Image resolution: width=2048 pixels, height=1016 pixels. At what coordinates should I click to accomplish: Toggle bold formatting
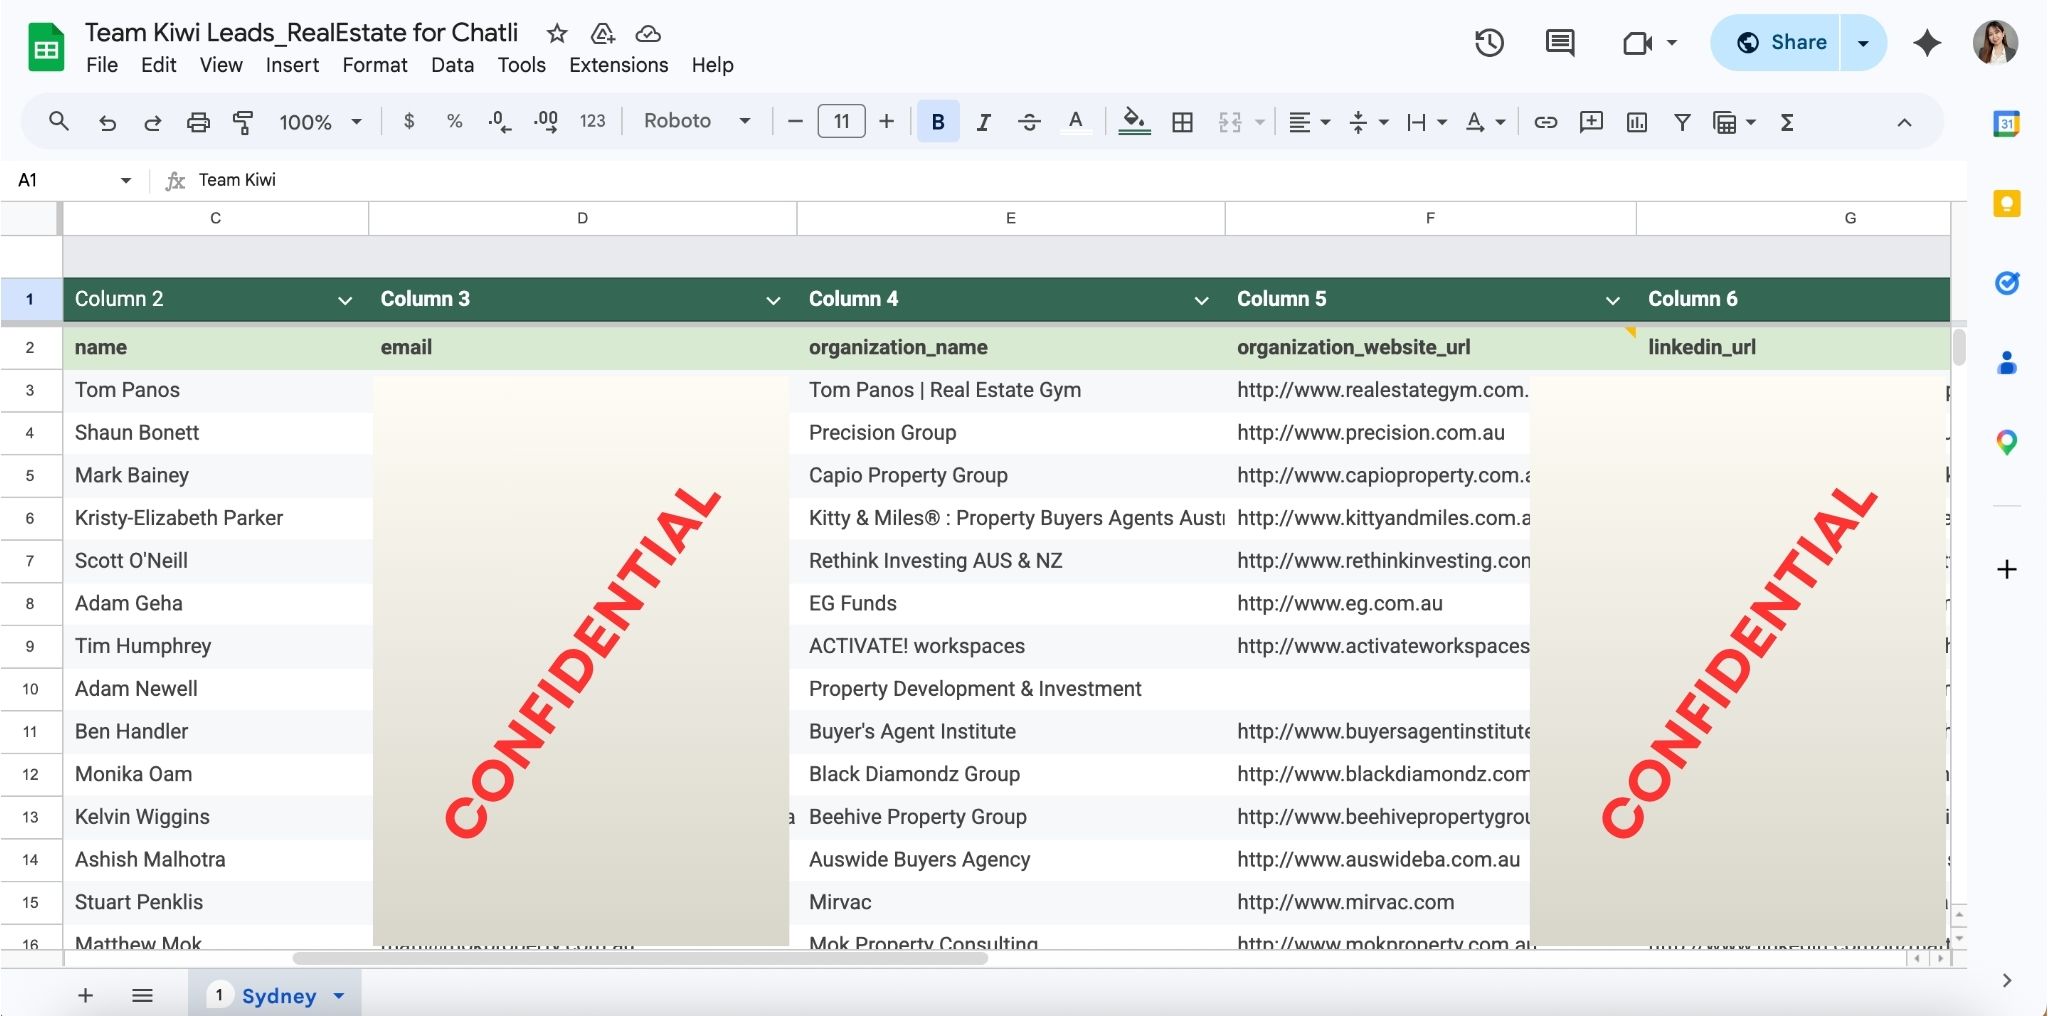pos(938,122)
